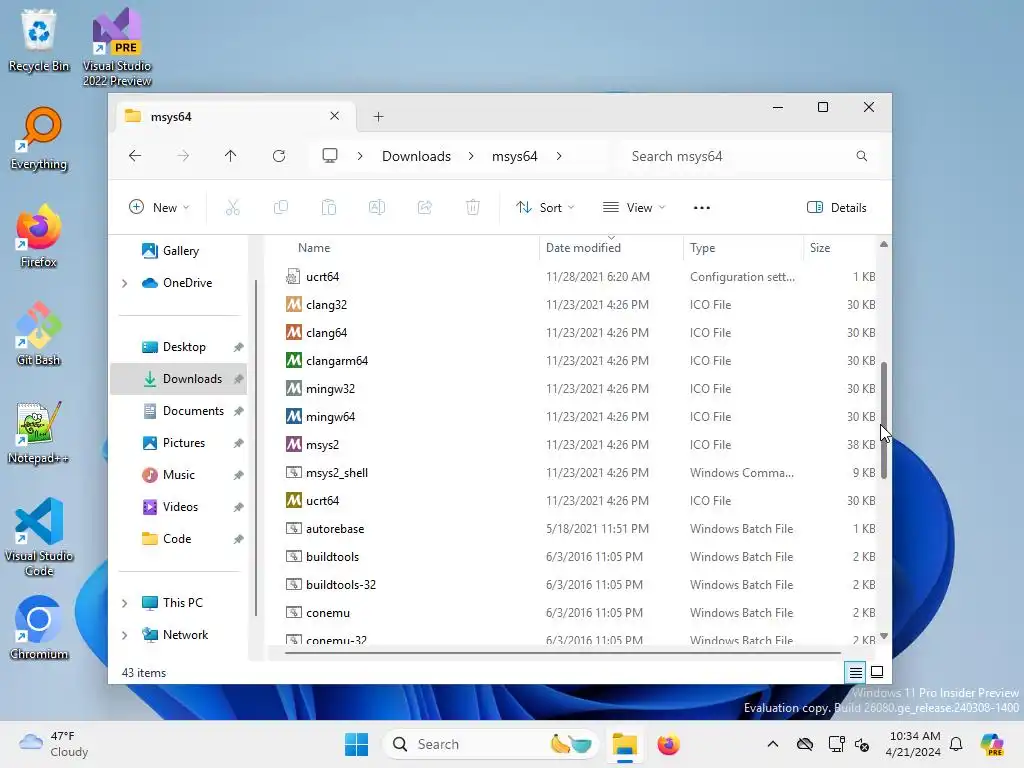Click the search magnifier icon in Explorer
Screen dimensions: 1024x768
point(862,156)
